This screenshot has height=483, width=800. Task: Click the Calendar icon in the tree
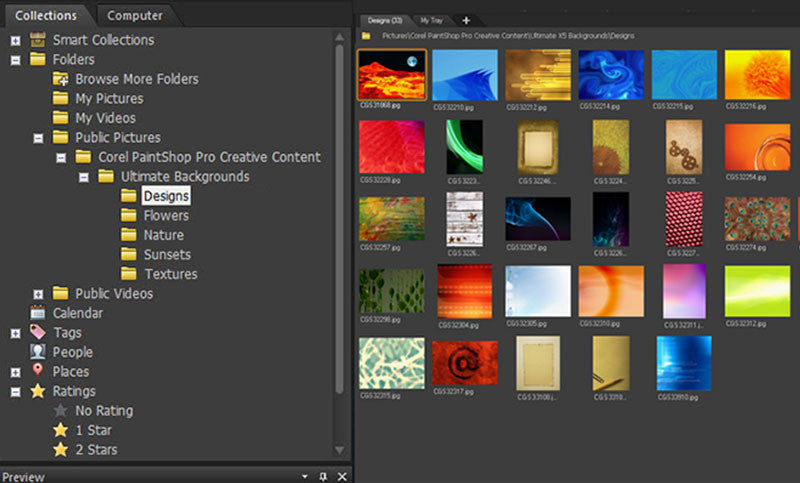pyautogui.click(x=38, y=313)
